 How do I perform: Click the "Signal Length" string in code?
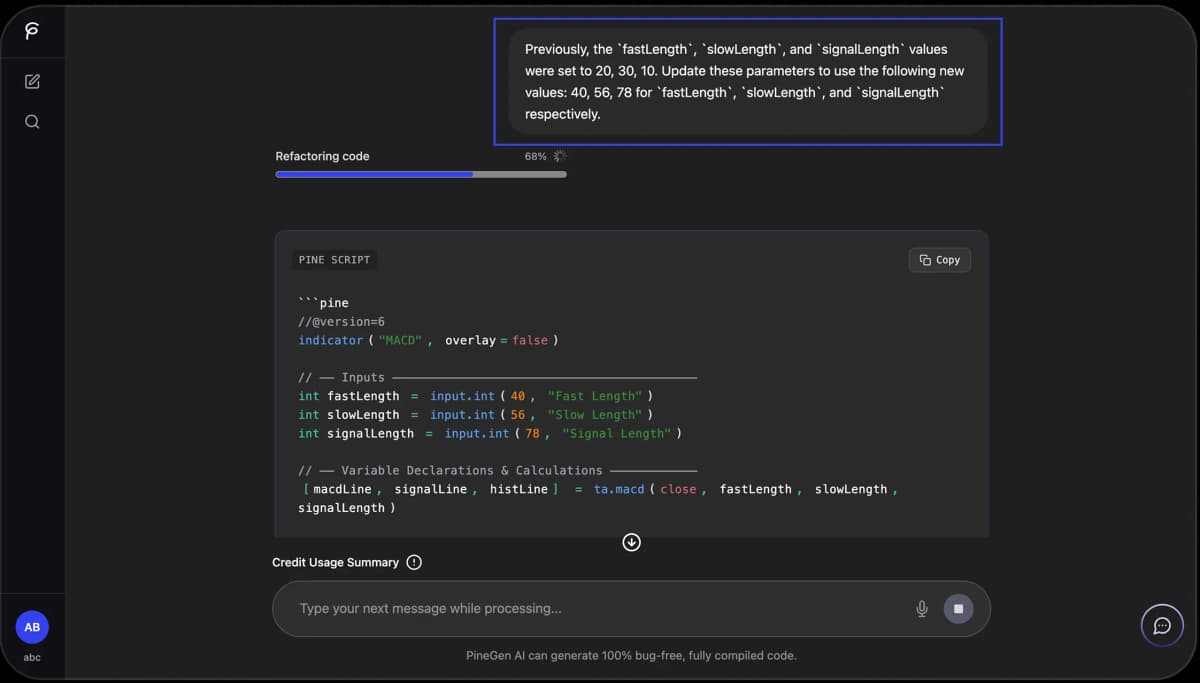click(x=616, y=433)
